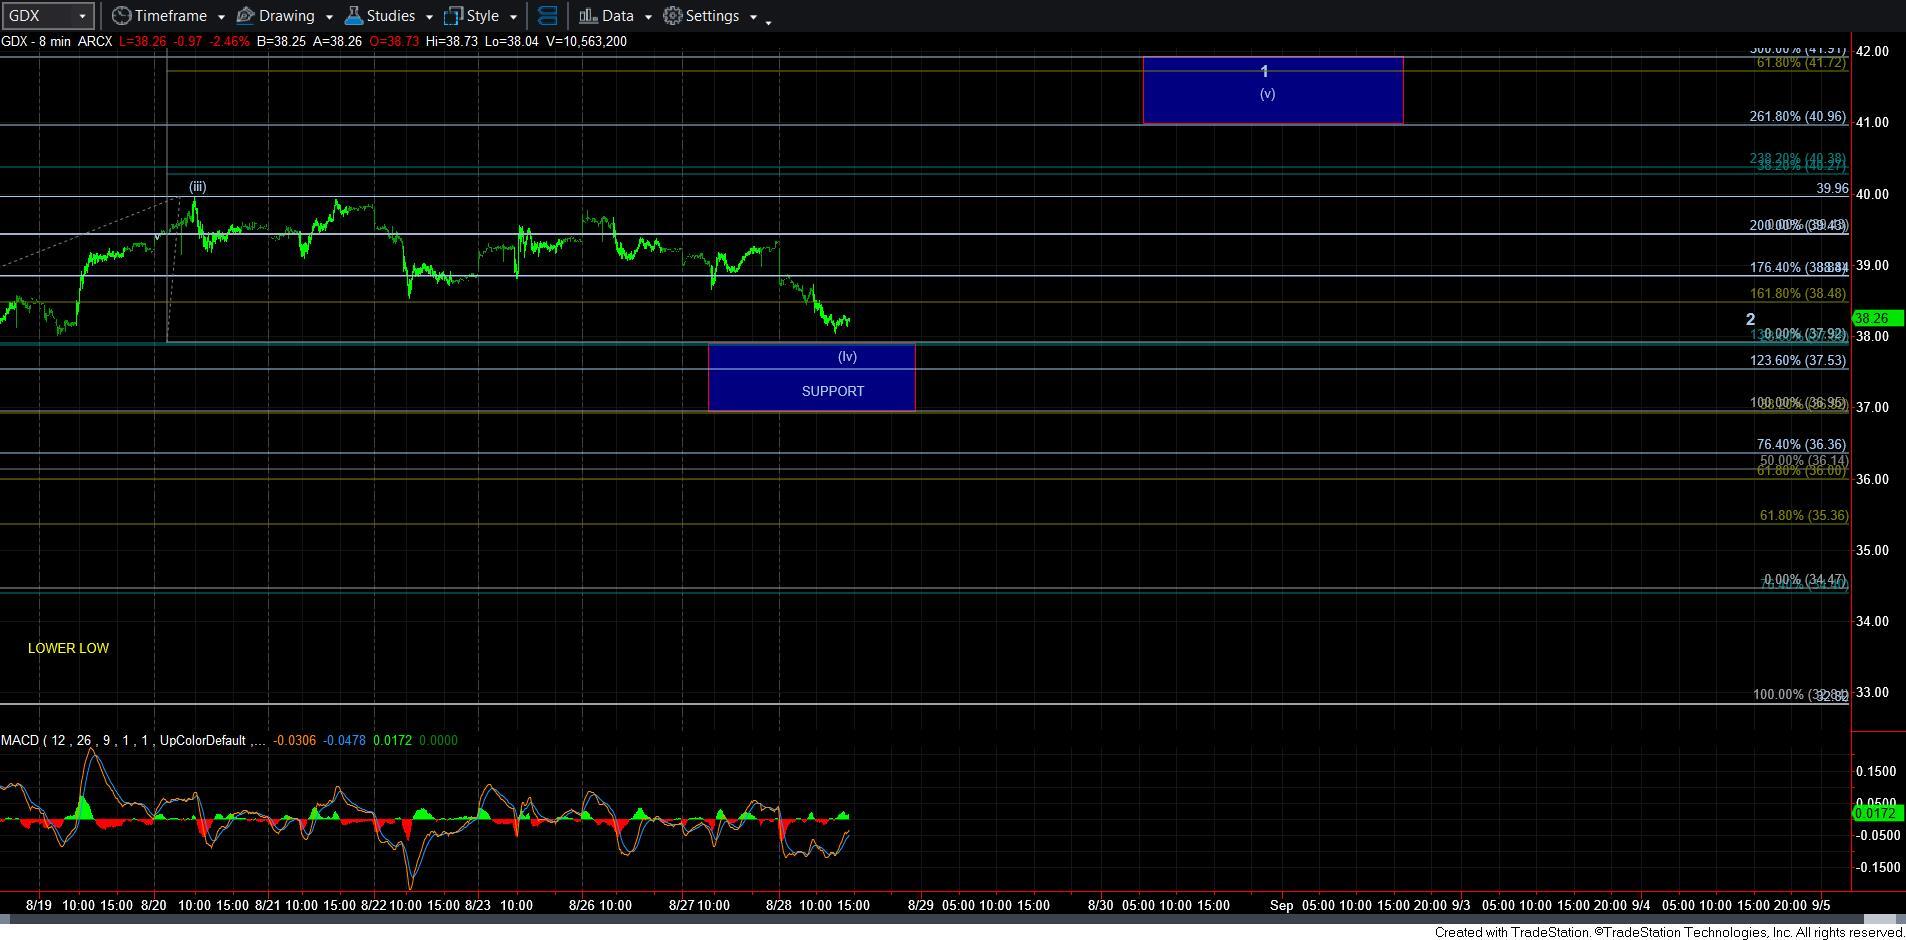Open the Studies menu
The width and height of the screenshot is (1906, 940).
(x=389, y=16)
